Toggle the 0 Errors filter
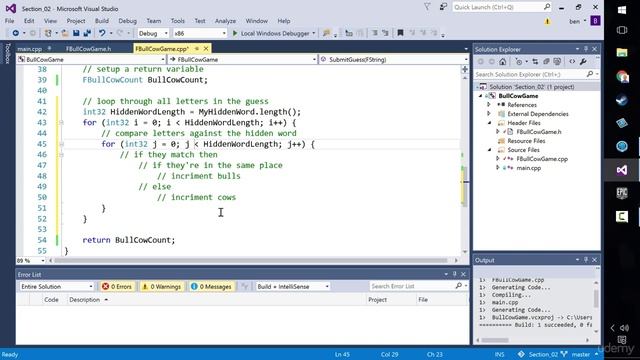The width and height of the screenshot is (640, 360). pyautogui.click(x=117, y=287)
